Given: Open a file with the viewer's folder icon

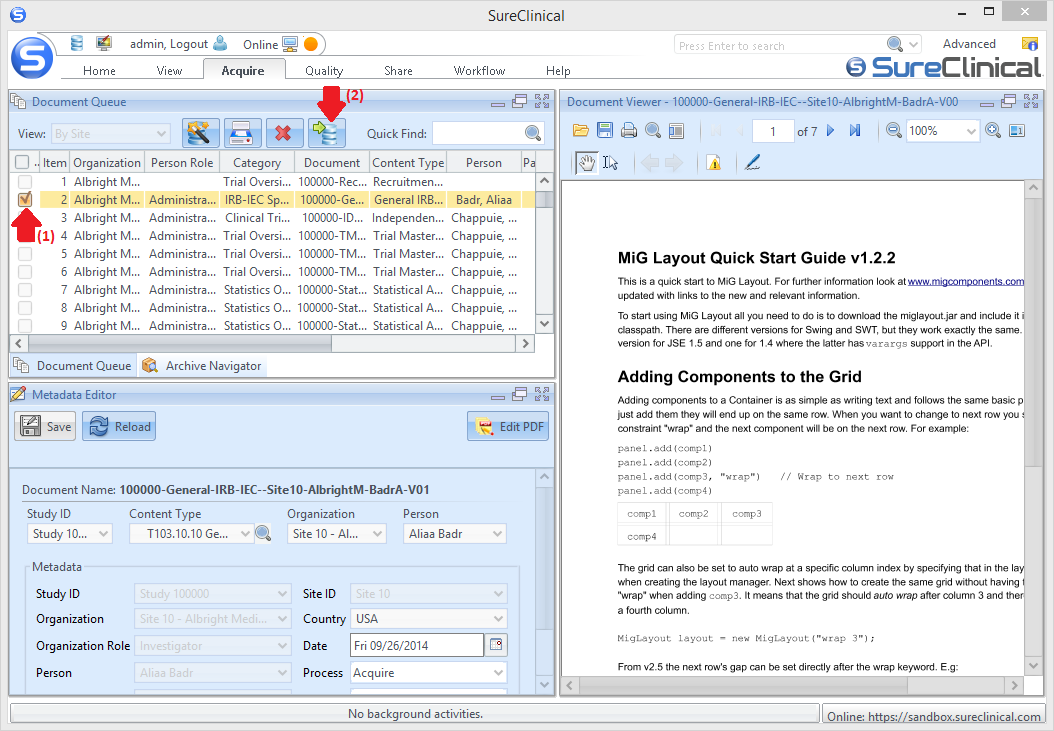Looking at the screenshot, I should point(581,130).
